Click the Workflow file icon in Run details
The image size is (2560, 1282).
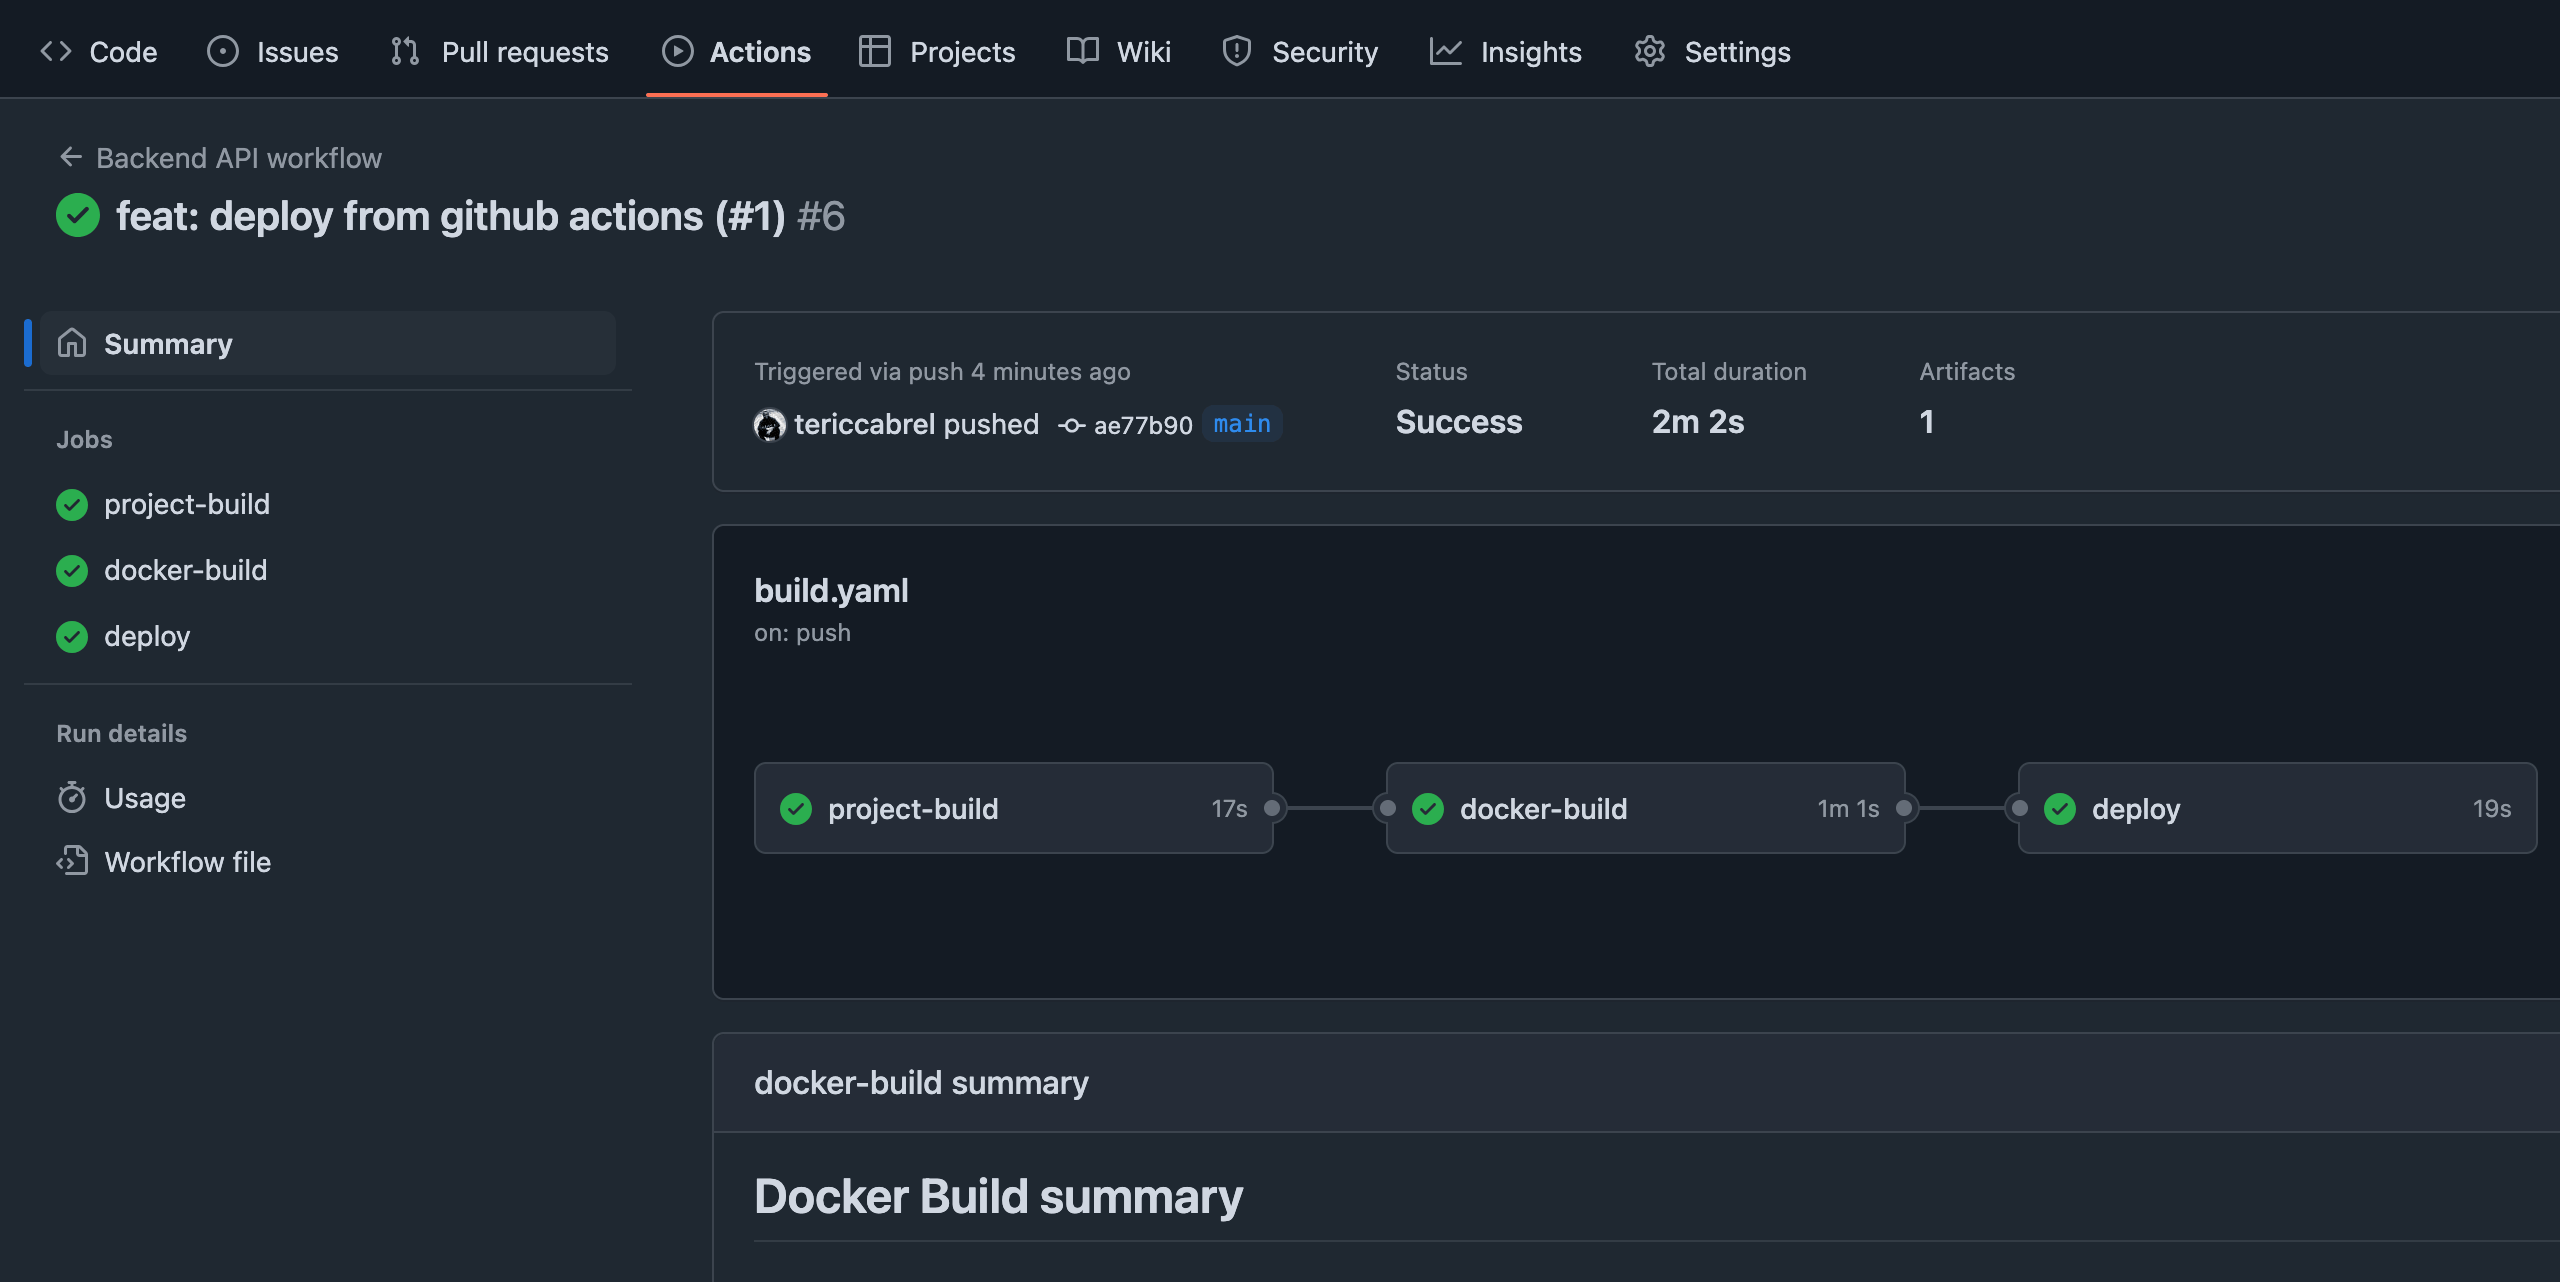pyautogui.click(x=71, y=861)
